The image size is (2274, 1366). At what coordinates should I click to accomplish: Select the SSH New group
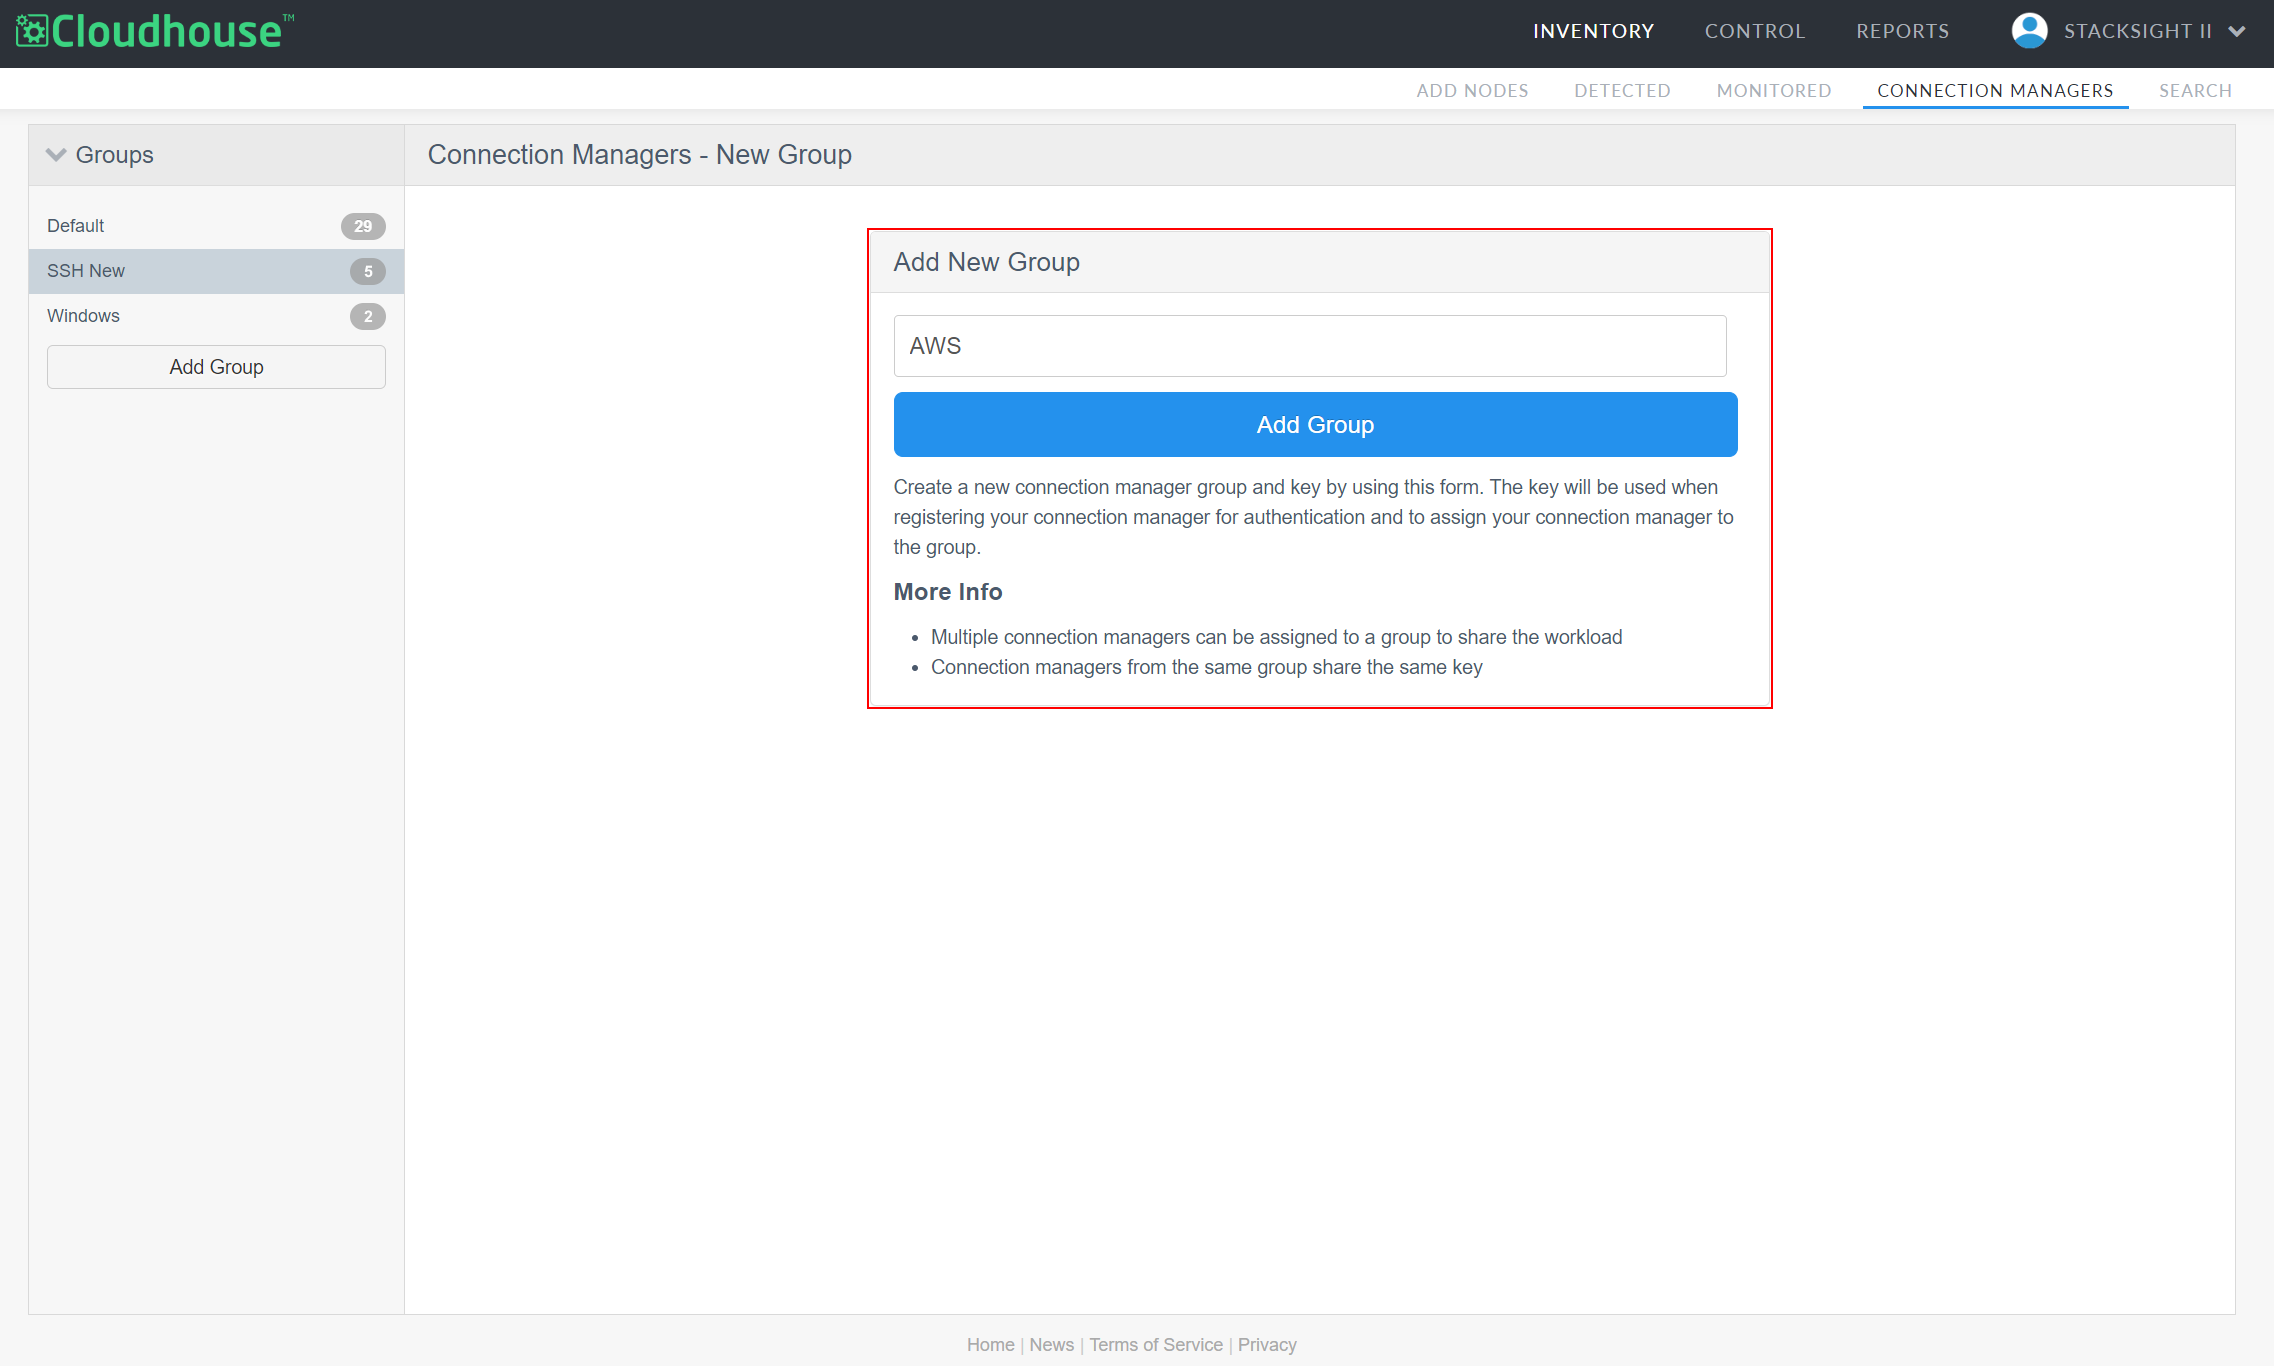[216, 271]
